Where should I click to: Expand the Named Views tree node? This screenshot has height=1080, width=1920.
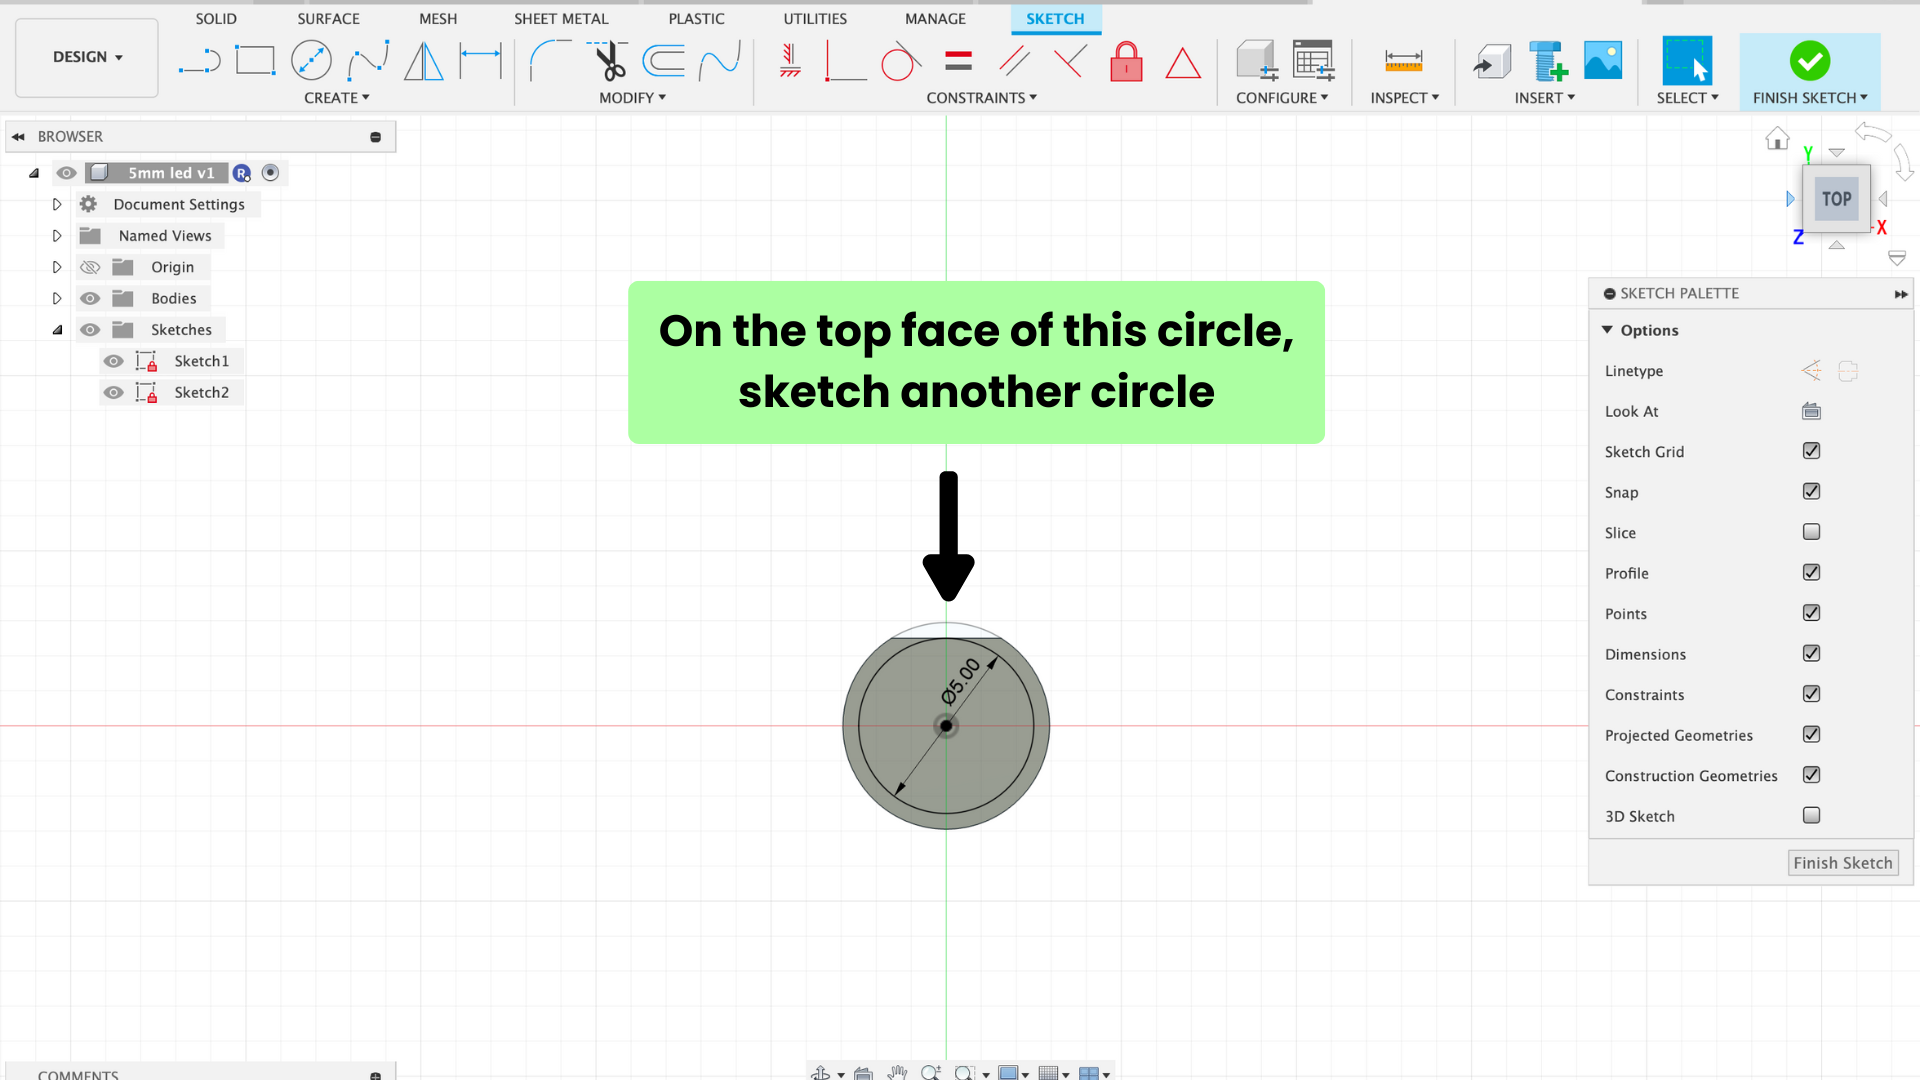click(57, 236)
